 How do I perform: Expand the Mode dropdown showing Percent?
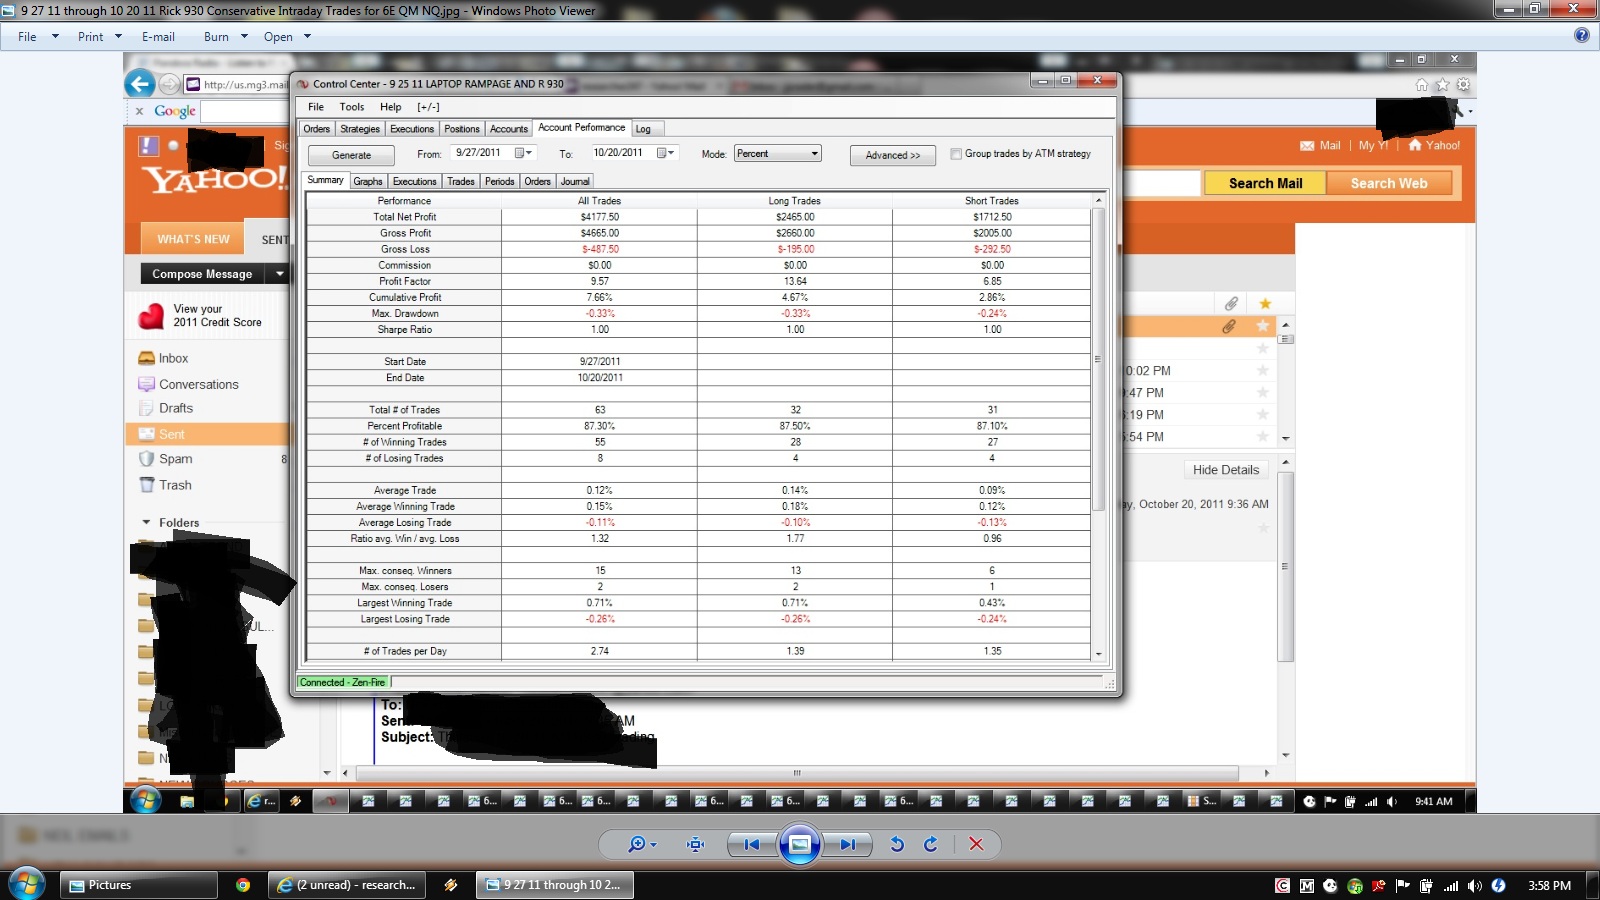815,154
